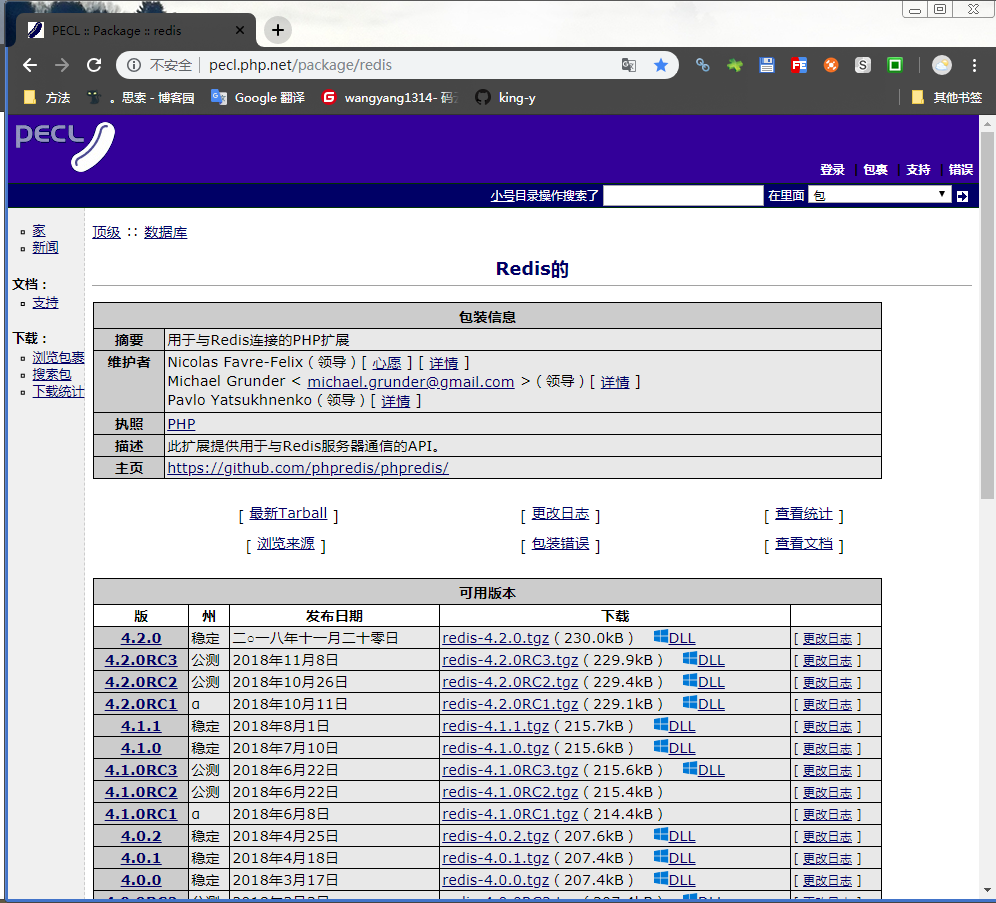Open the Google 翻译 bookmark
The width and height of the screenshot is (996, 903).
pyautogui.click(x=258, y=98)
